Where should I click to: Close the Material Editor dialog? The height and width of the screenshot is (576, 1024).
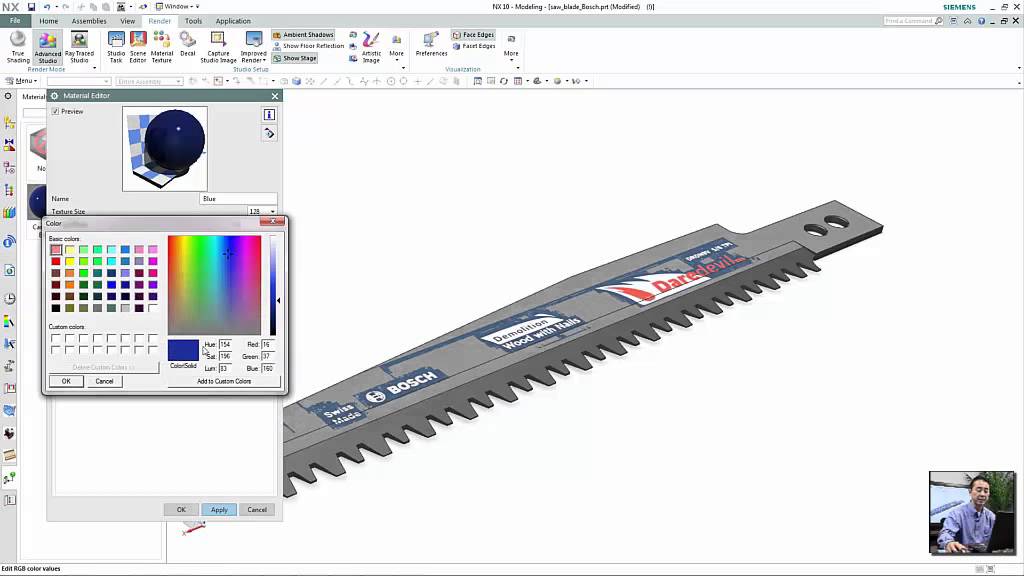(275, 96)
